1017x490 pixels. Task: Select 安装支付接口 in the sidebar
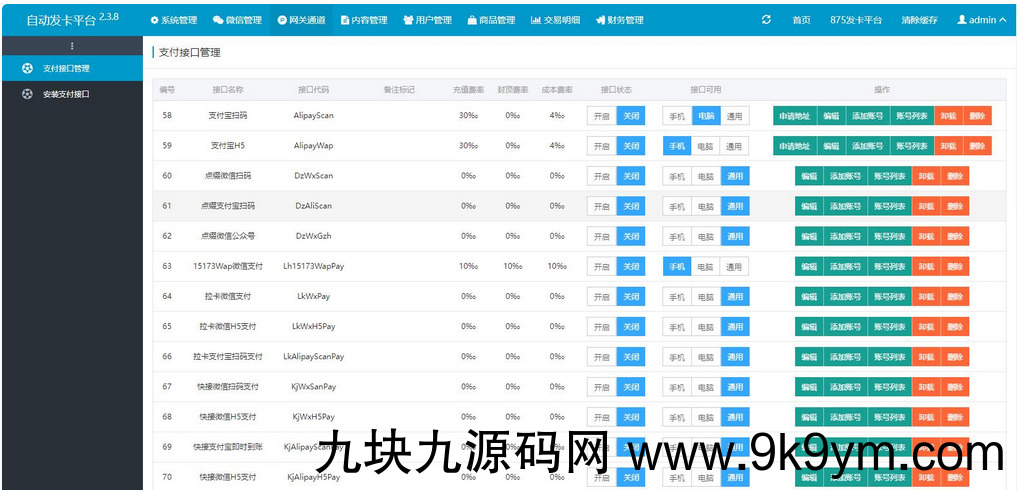(x=66, y=94)
